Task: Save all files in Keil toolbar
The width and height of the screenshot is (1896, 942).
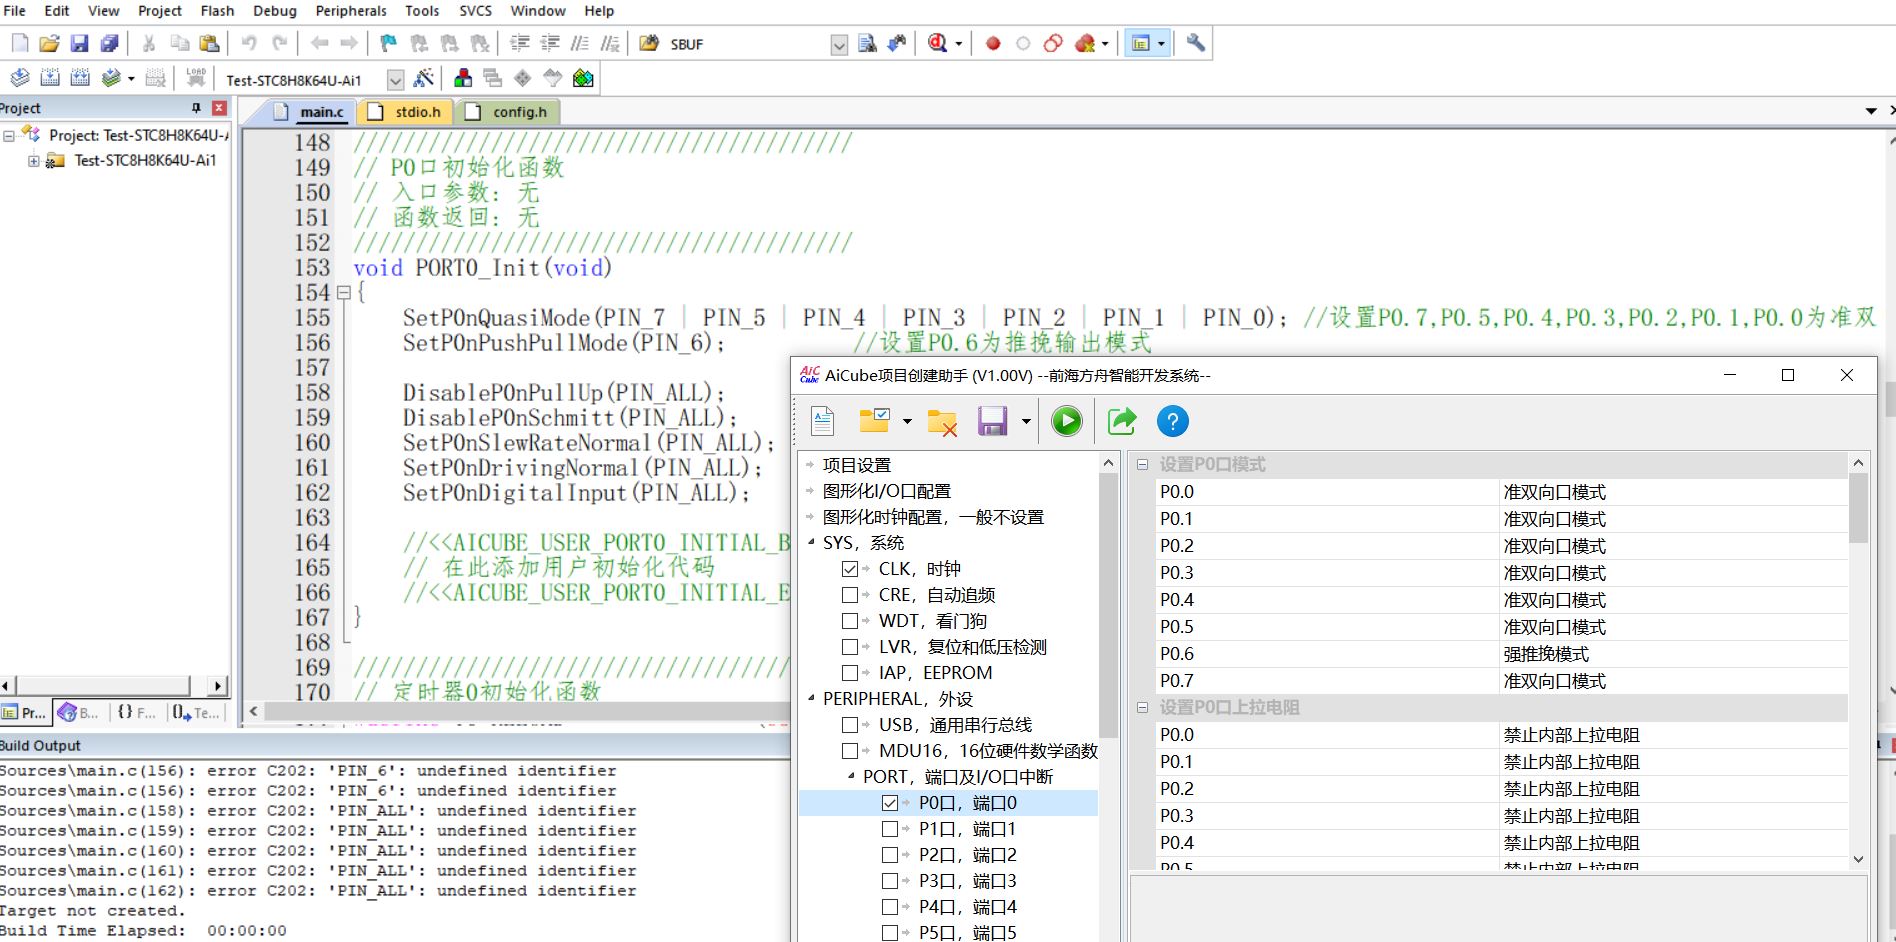Action: tap(109, 43)
